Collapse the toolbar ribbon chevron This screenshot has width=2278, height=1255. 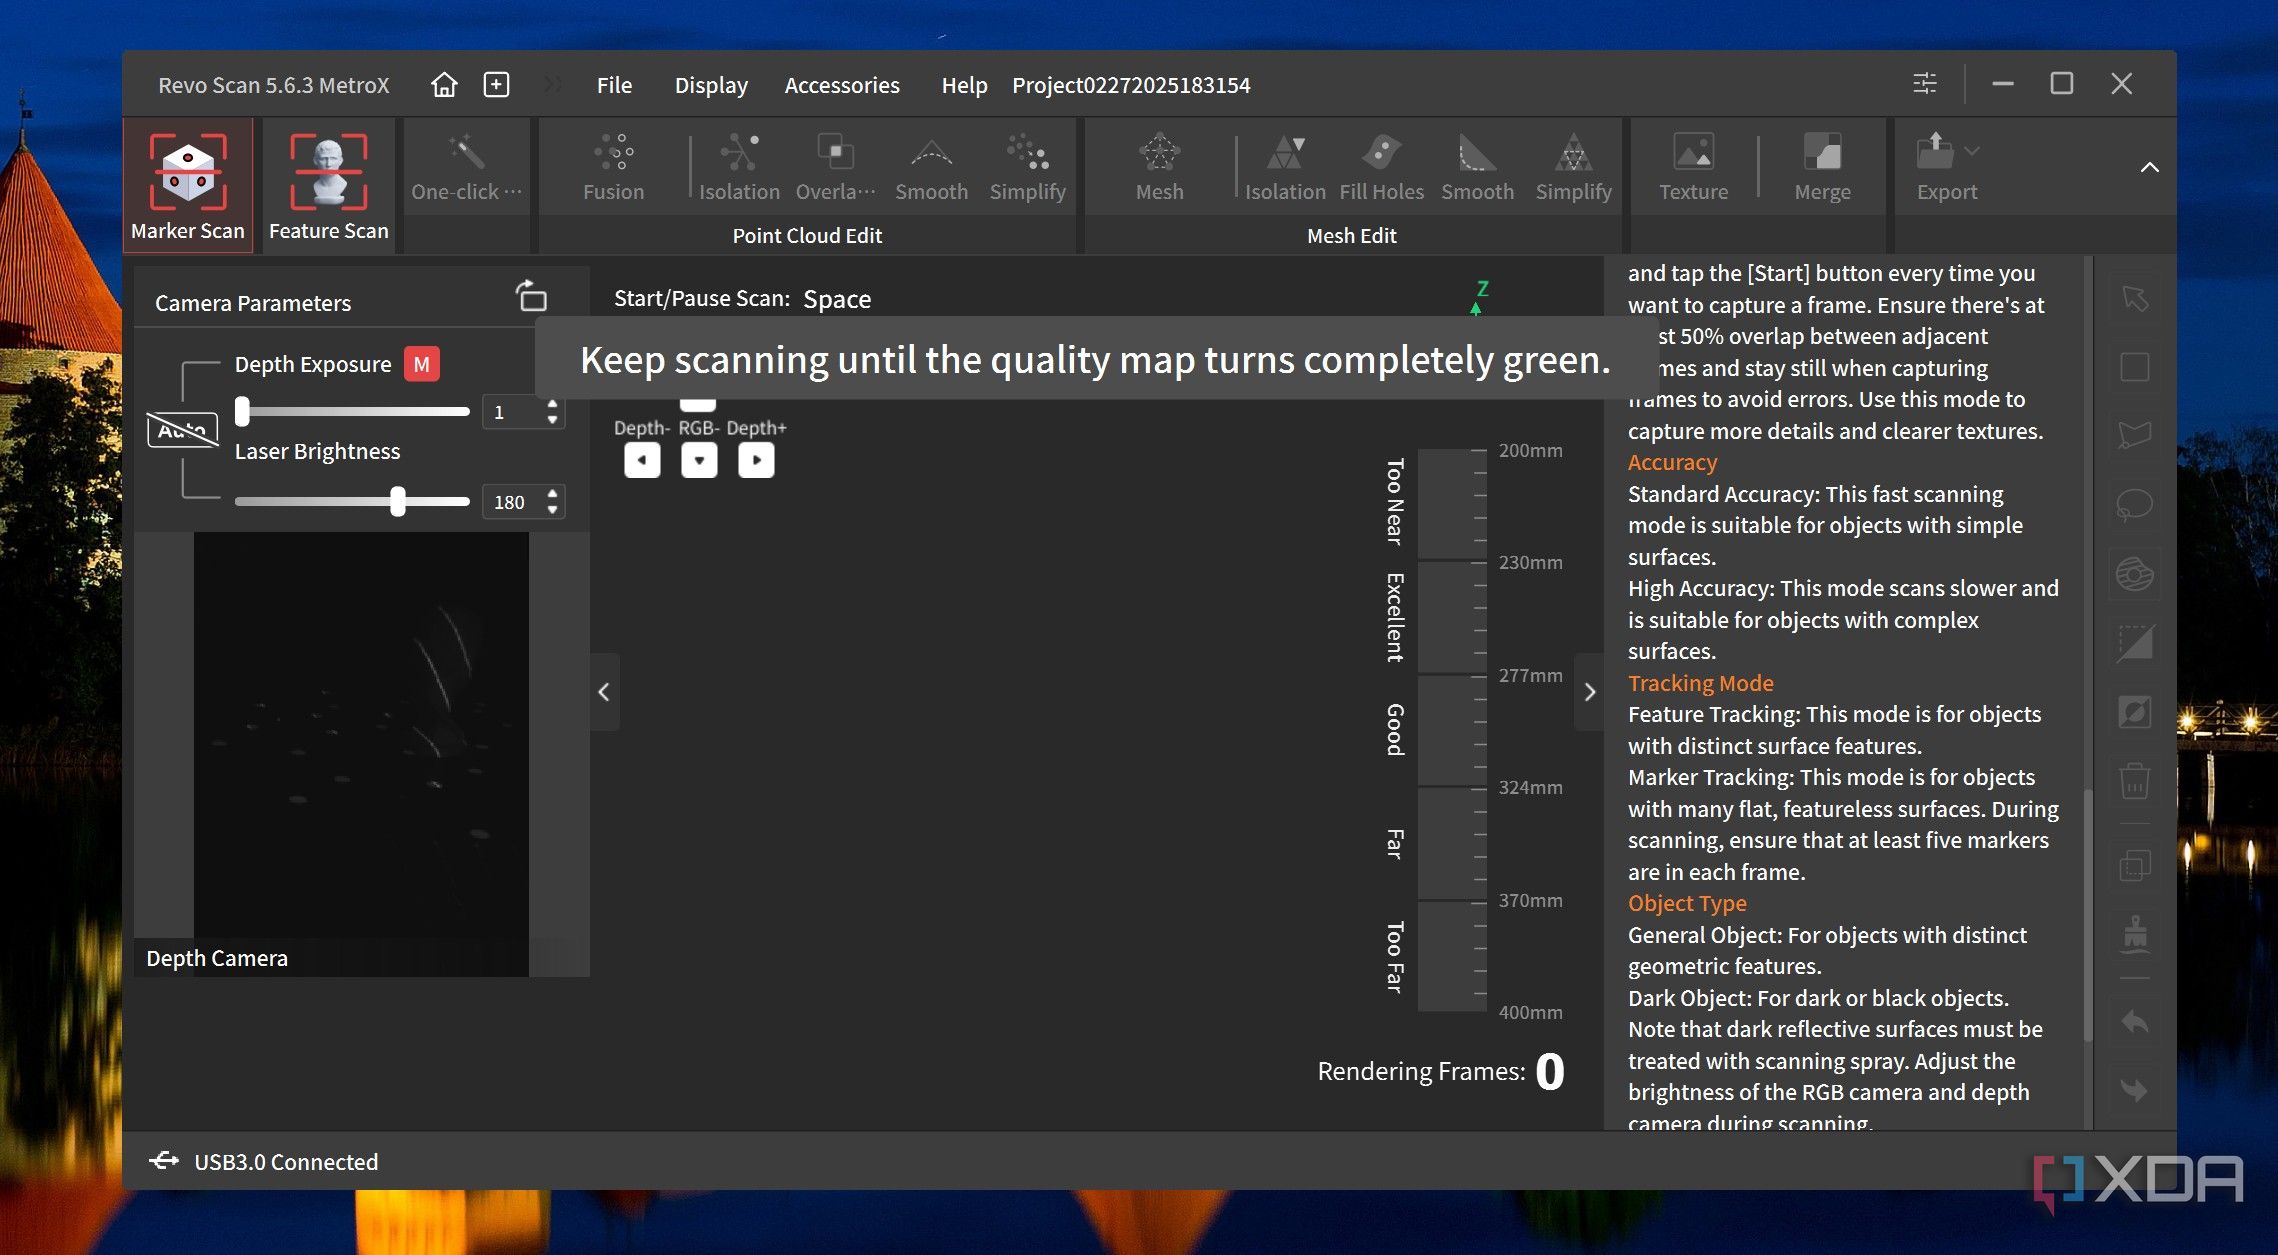click(x=2149, y=167)
